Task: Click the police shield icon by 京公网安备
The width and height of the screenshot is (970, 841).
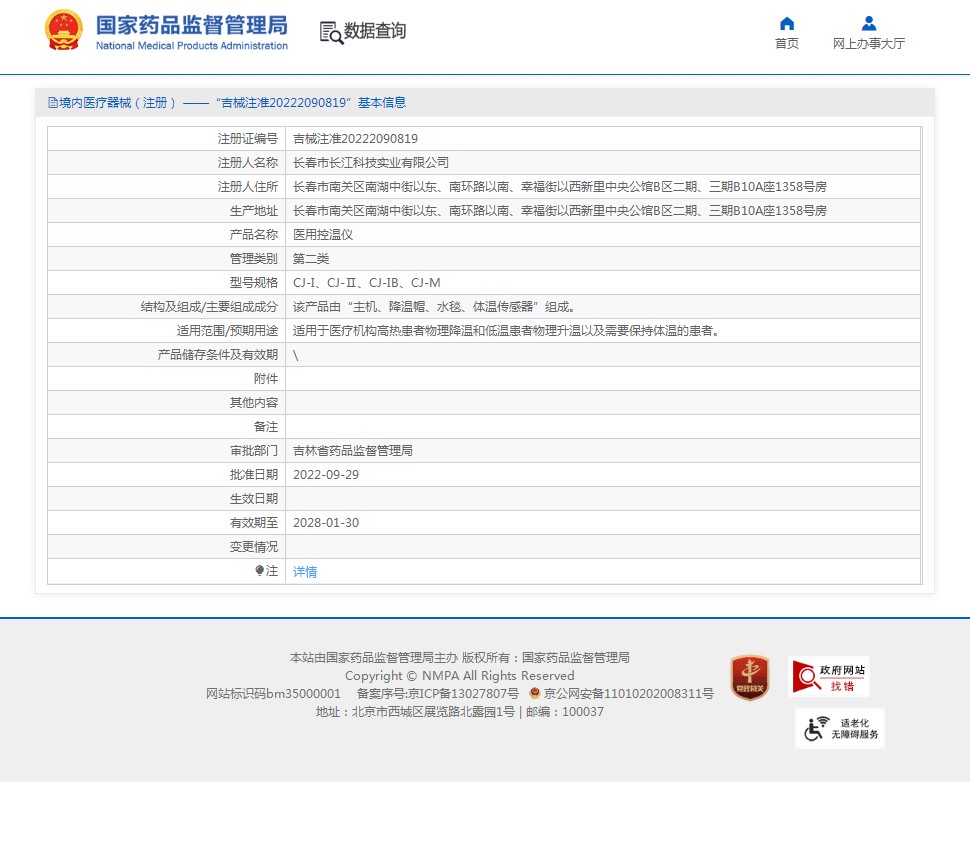Action: [x=535, y=693]
